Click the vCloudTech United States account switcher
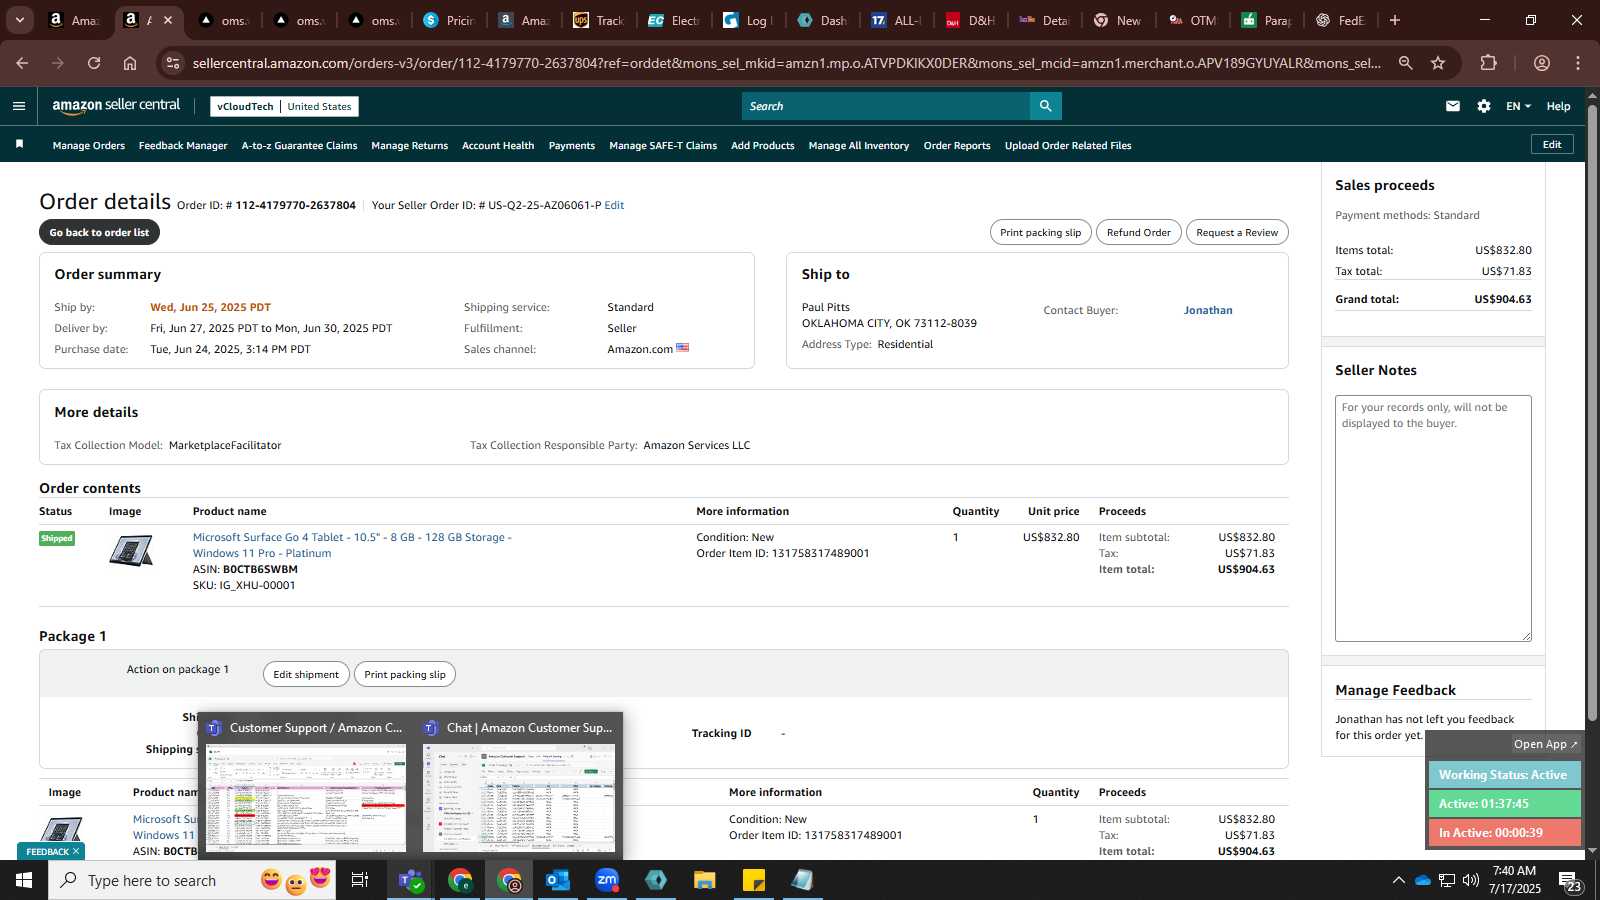Screen dimensions: 1600x900 point(285,106)
